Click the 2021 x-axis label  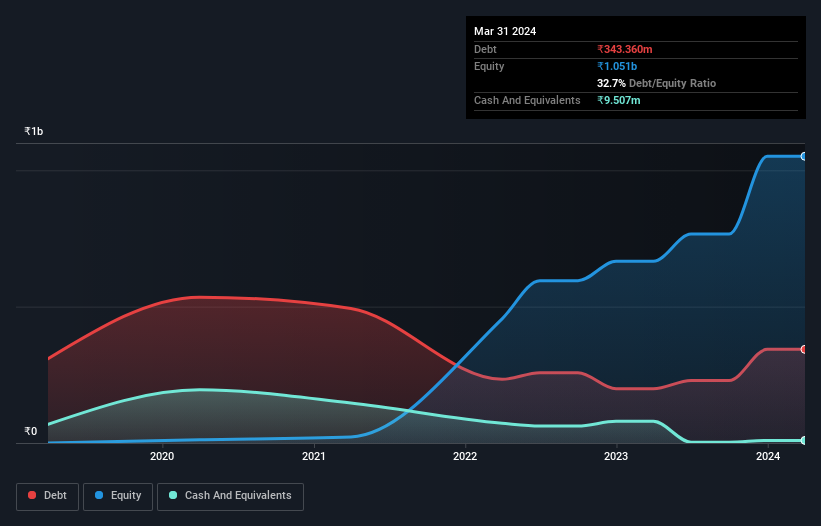[314, 456]
